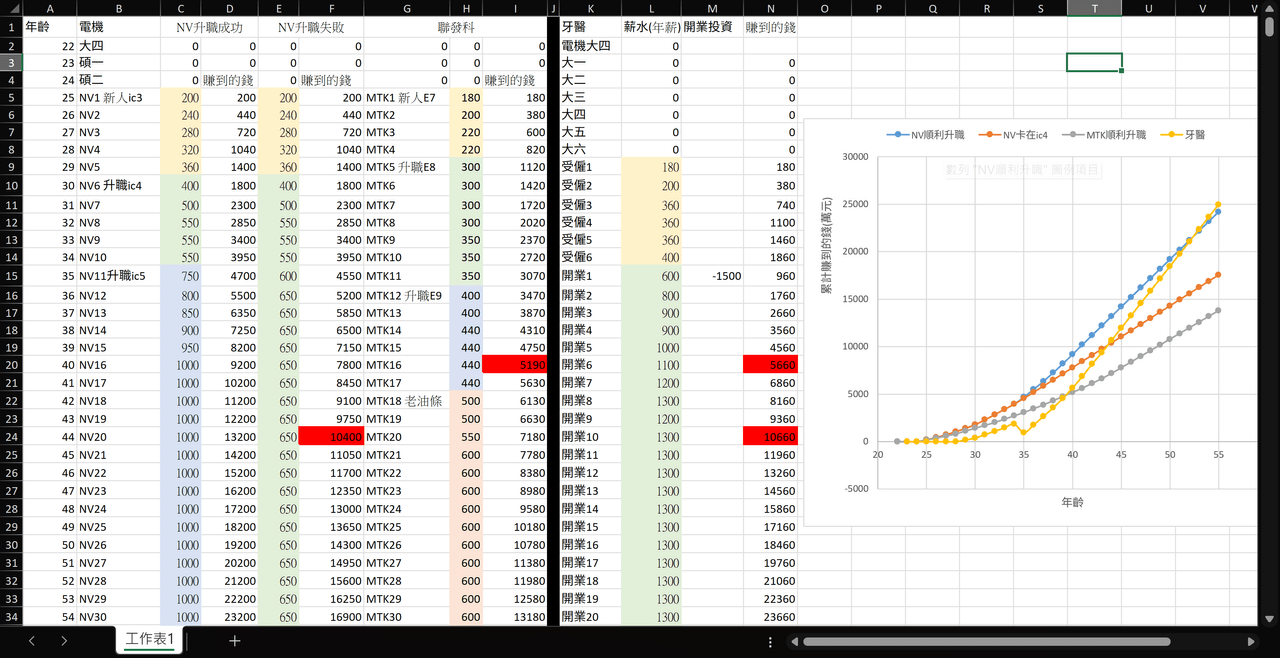
Task: Select the chart's horizontal axis title 年齡
Action: (1072, 501)
